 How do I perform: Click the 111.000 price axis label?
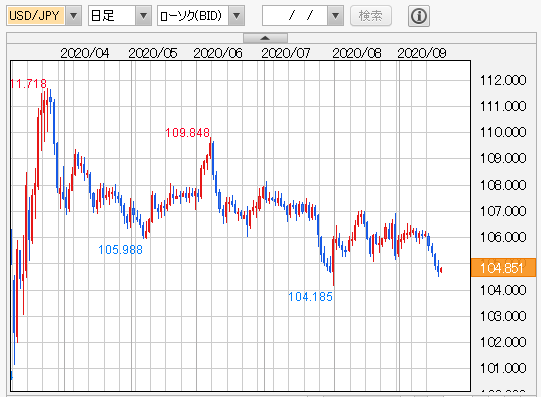[503, 106]
